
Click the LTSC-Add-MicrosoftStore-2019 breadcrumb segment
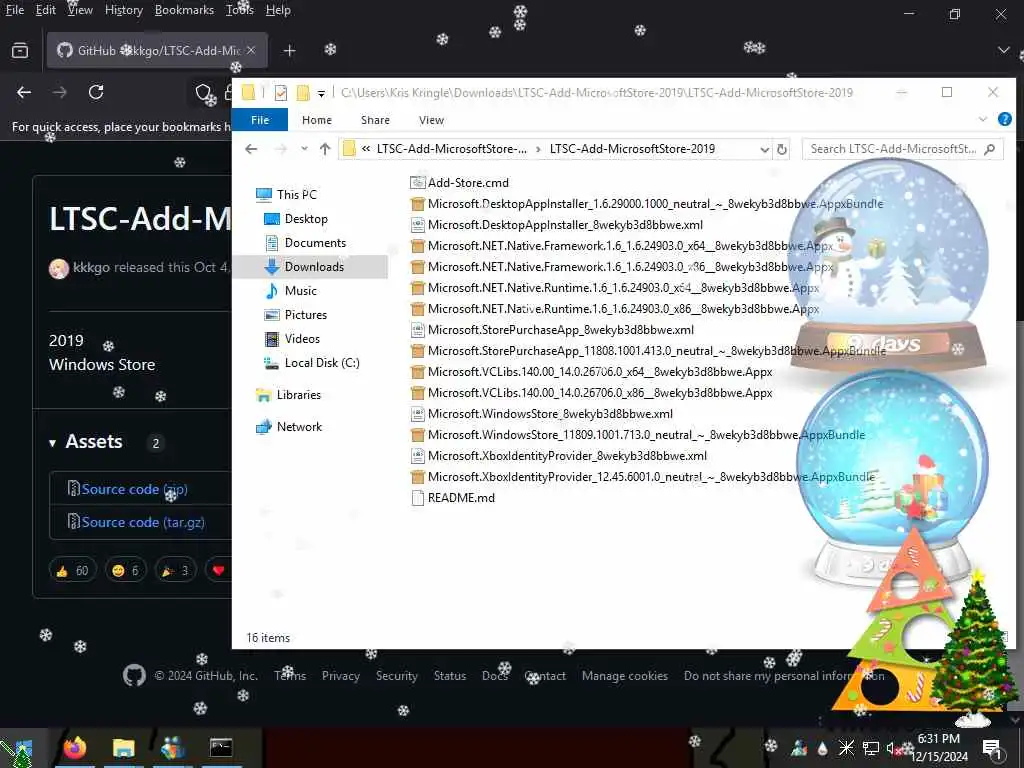pyautogui.click(x=632, y=149)
